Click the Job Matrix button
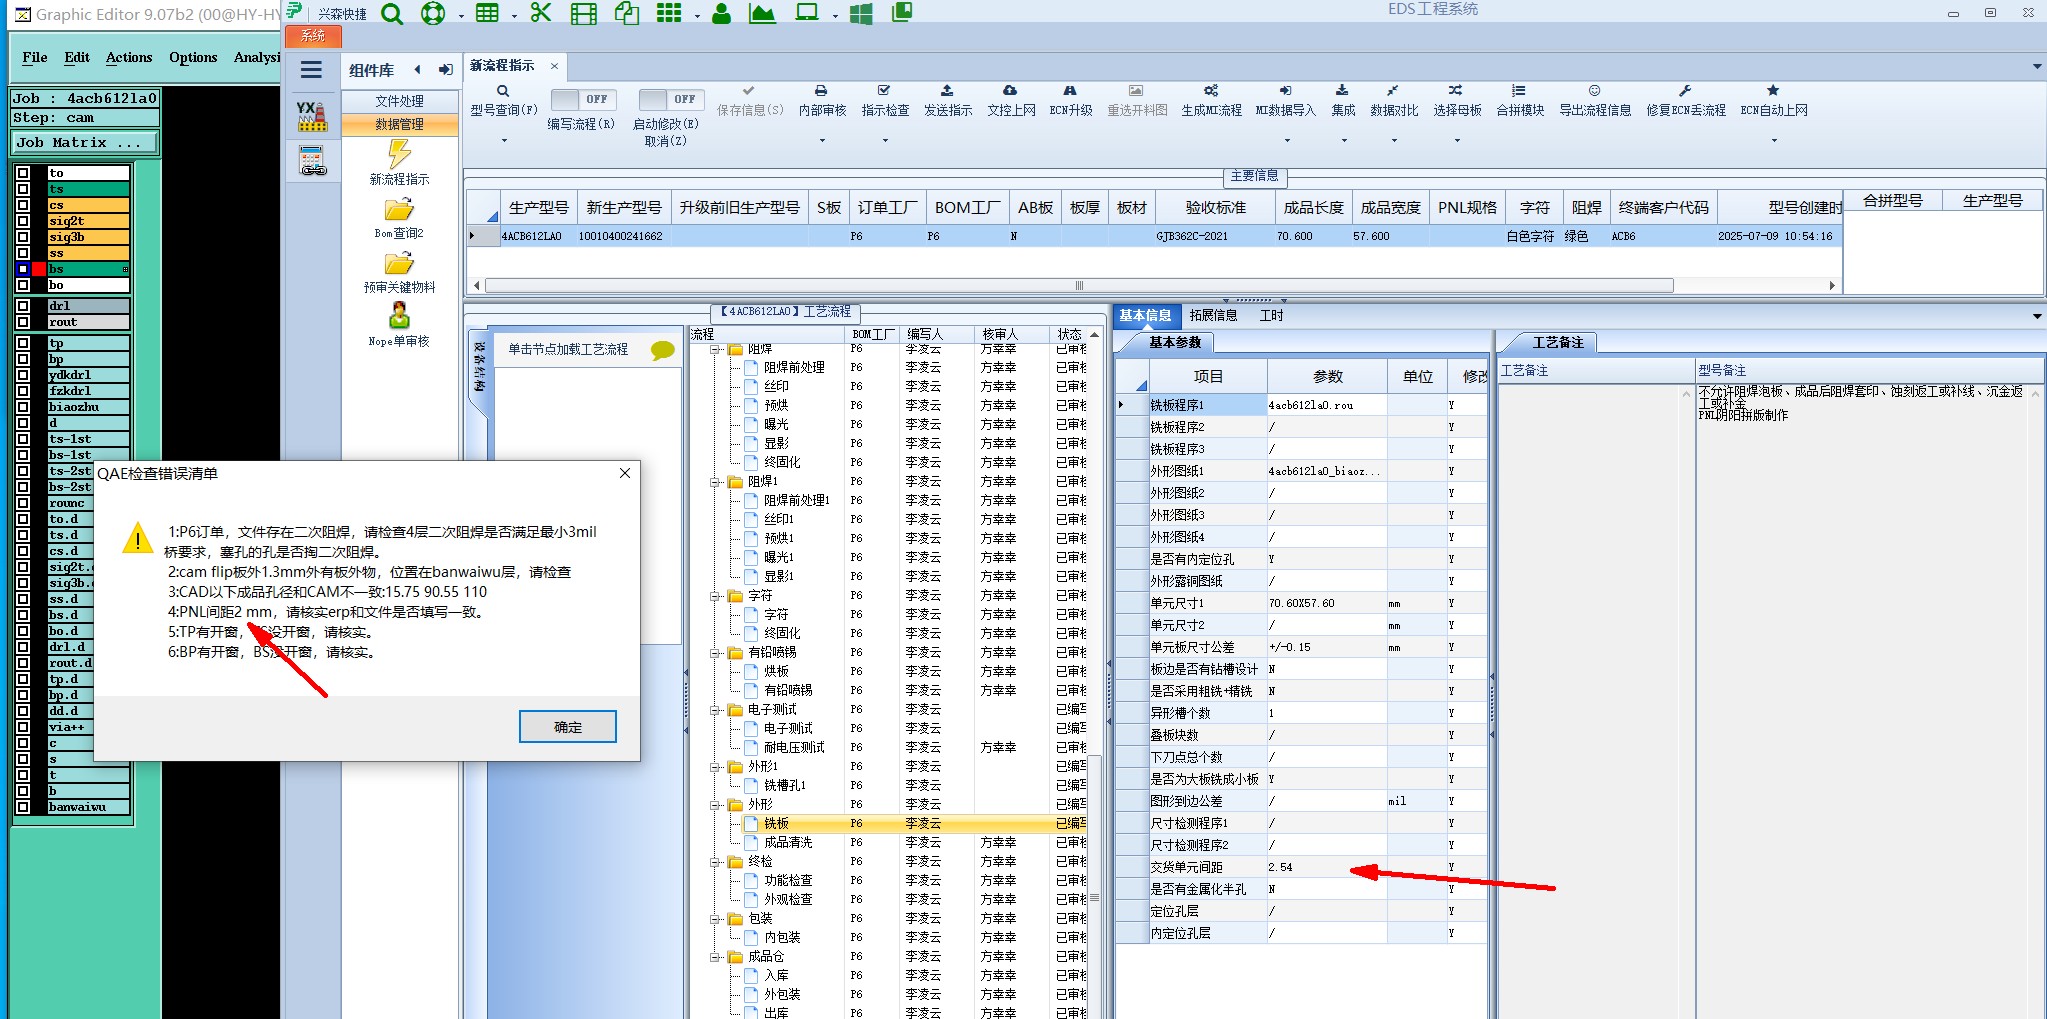Image resolution: width=2047 pixels, height=1019 pixels. 85,143
